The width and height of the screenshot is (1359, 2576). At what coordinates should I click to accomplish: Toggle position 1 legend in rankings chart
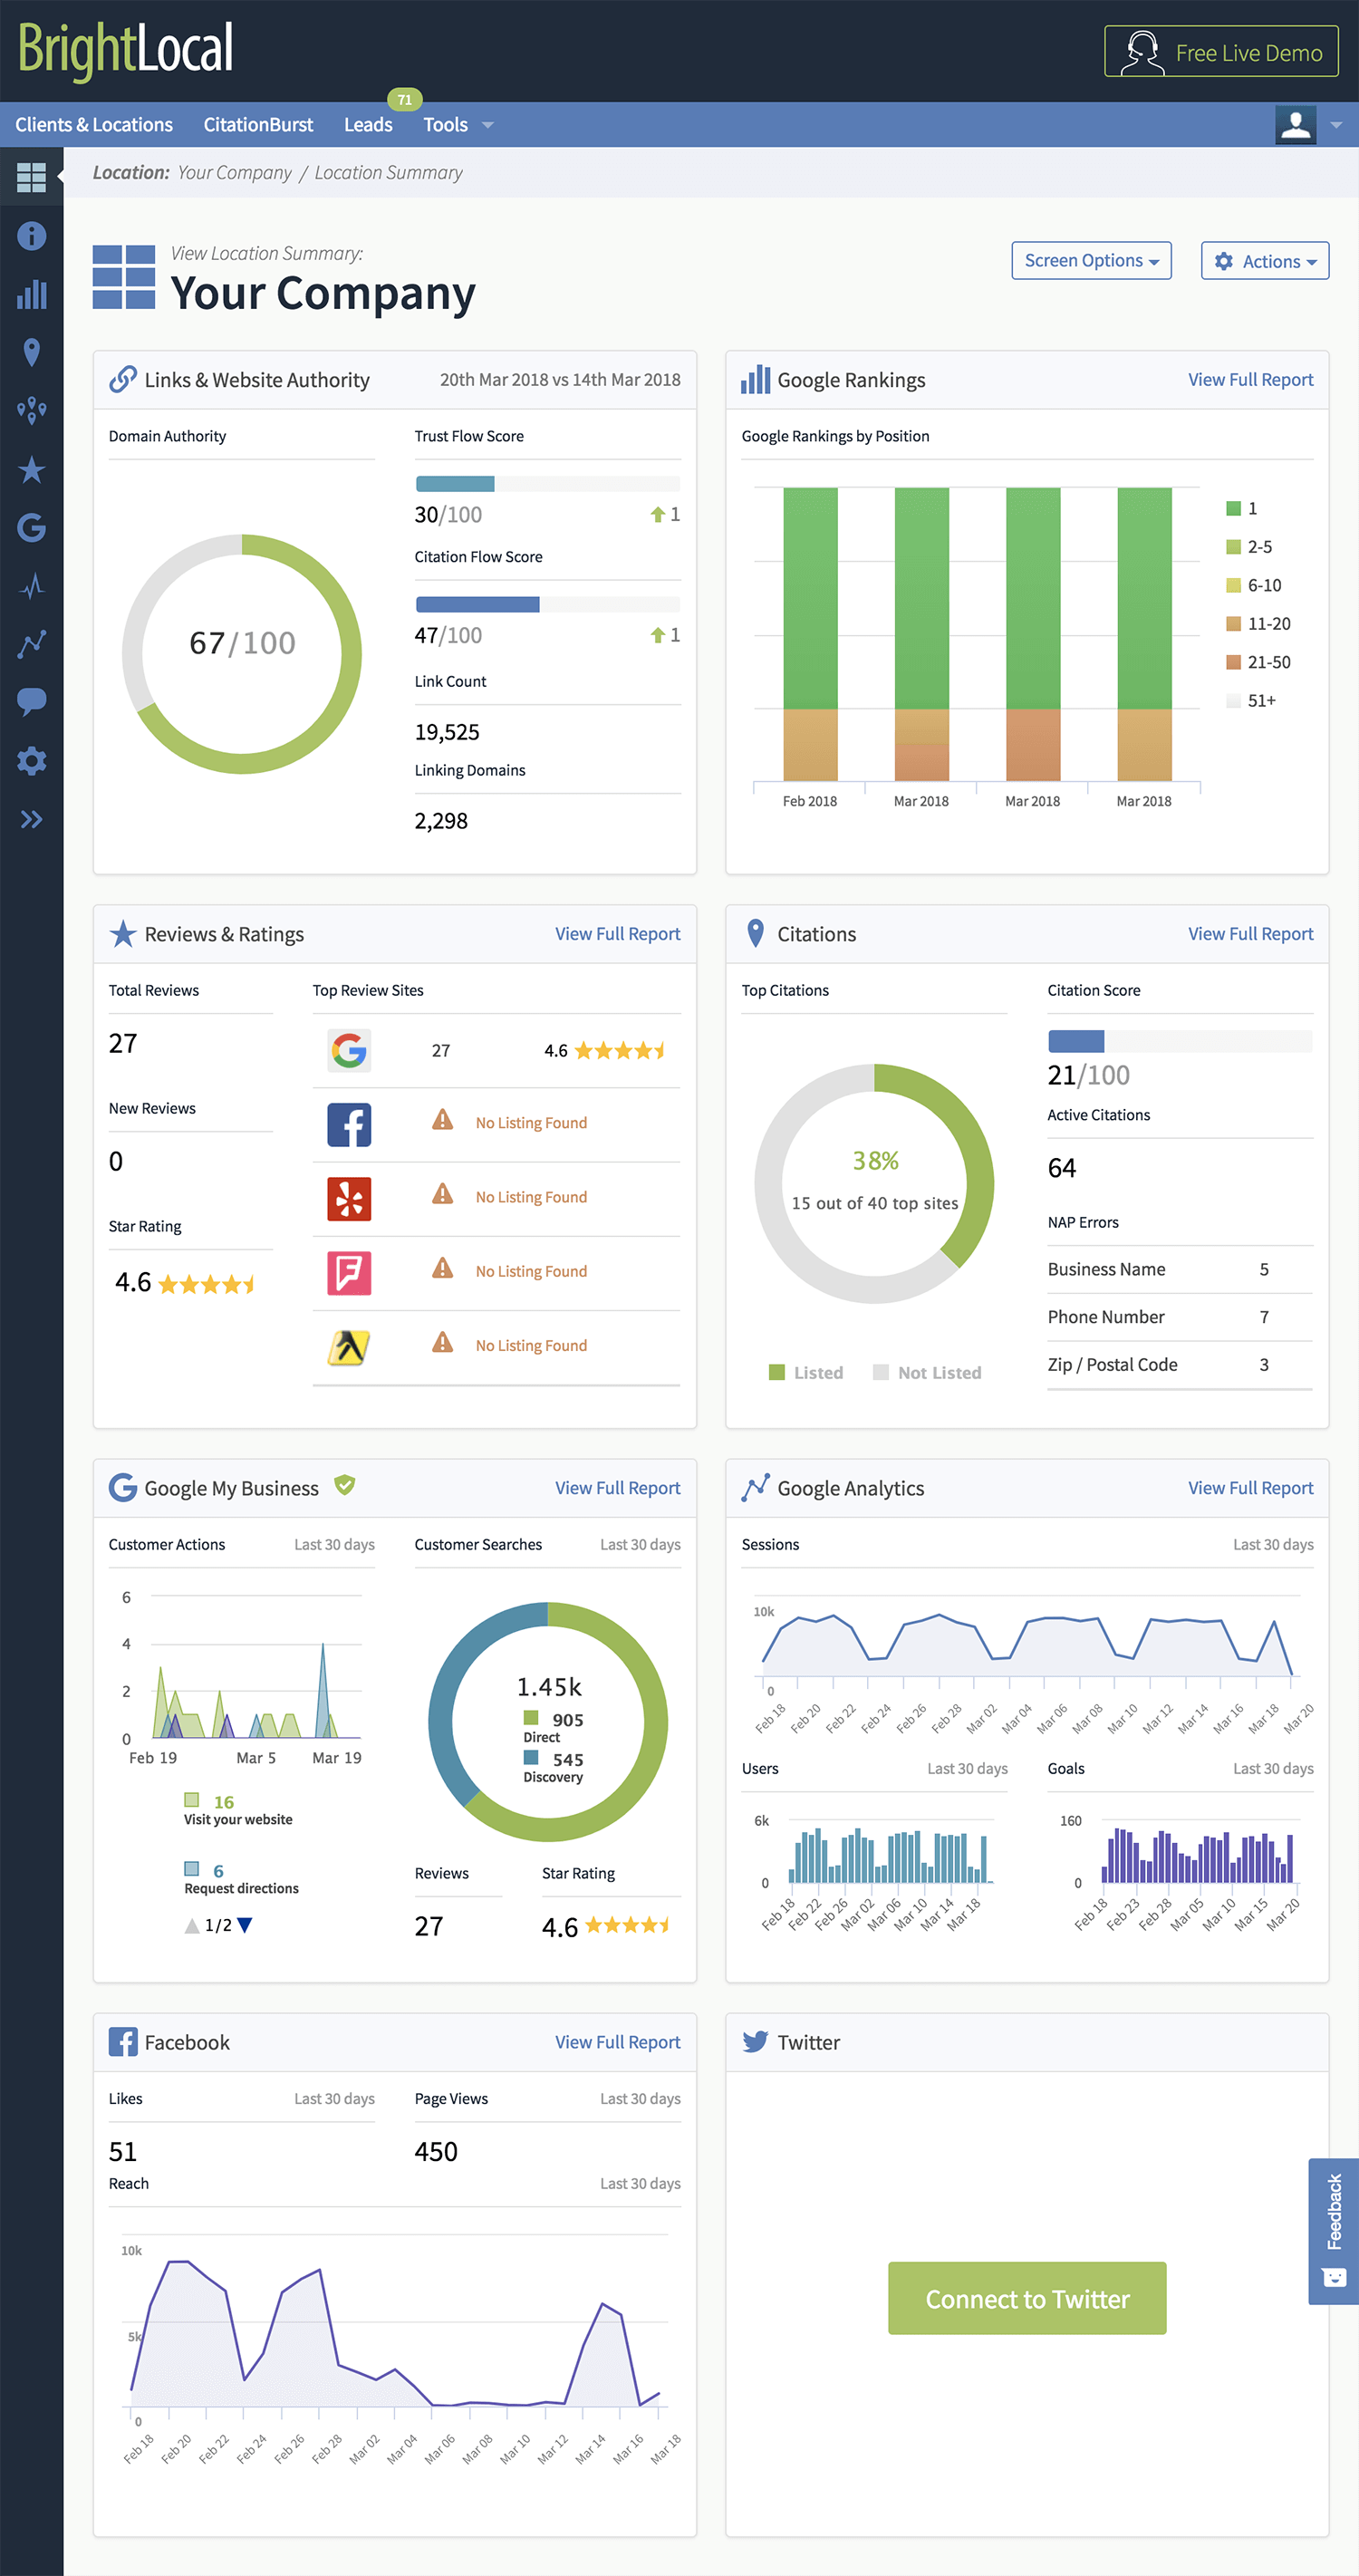click(1242, 509)
